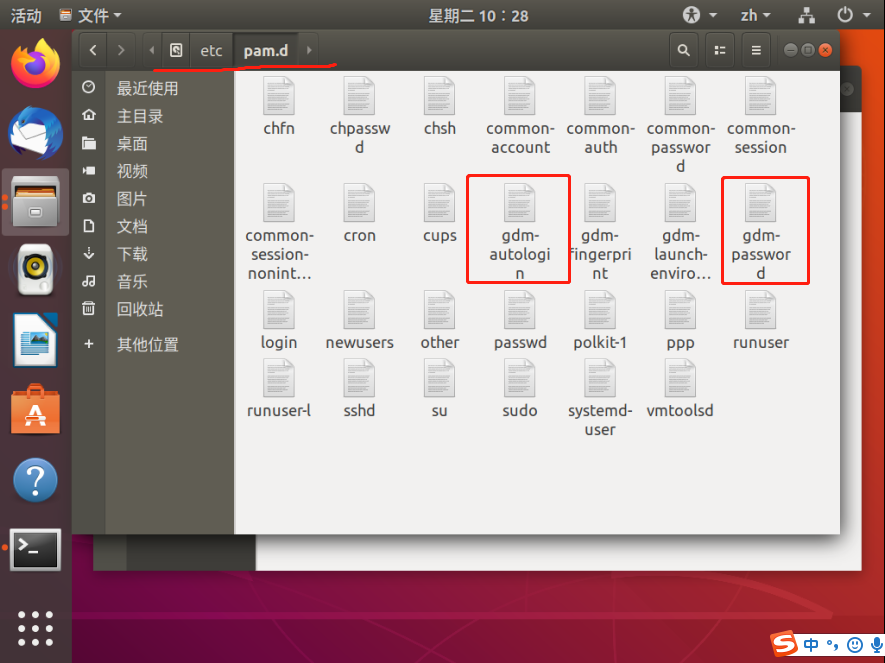Open Videos (视频) in sidebar
This screenshot has width=885, height=663.
[132, 171]
